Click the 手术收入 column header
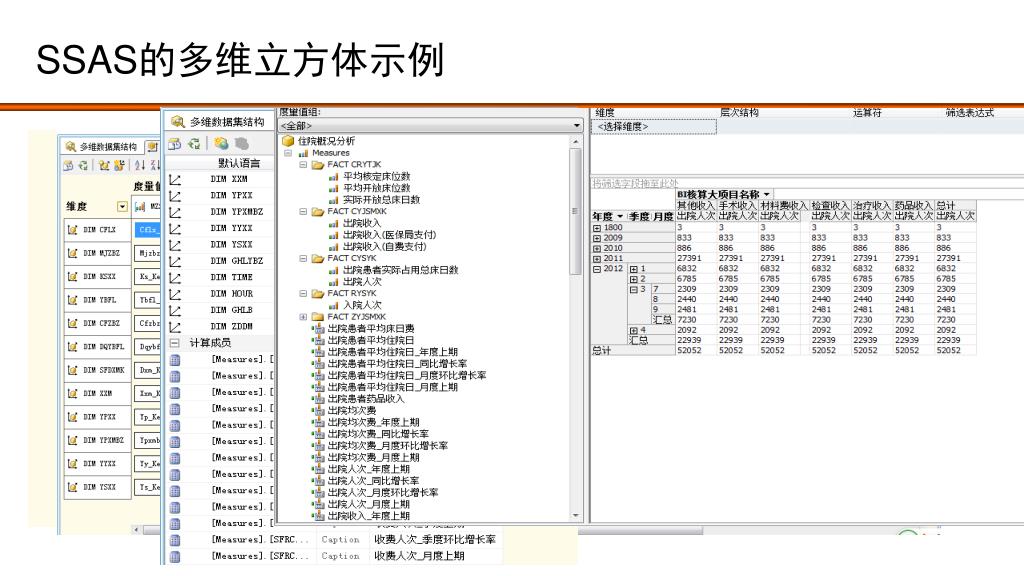The height and width of the screenshot is (576, 1024). (738, 206)
